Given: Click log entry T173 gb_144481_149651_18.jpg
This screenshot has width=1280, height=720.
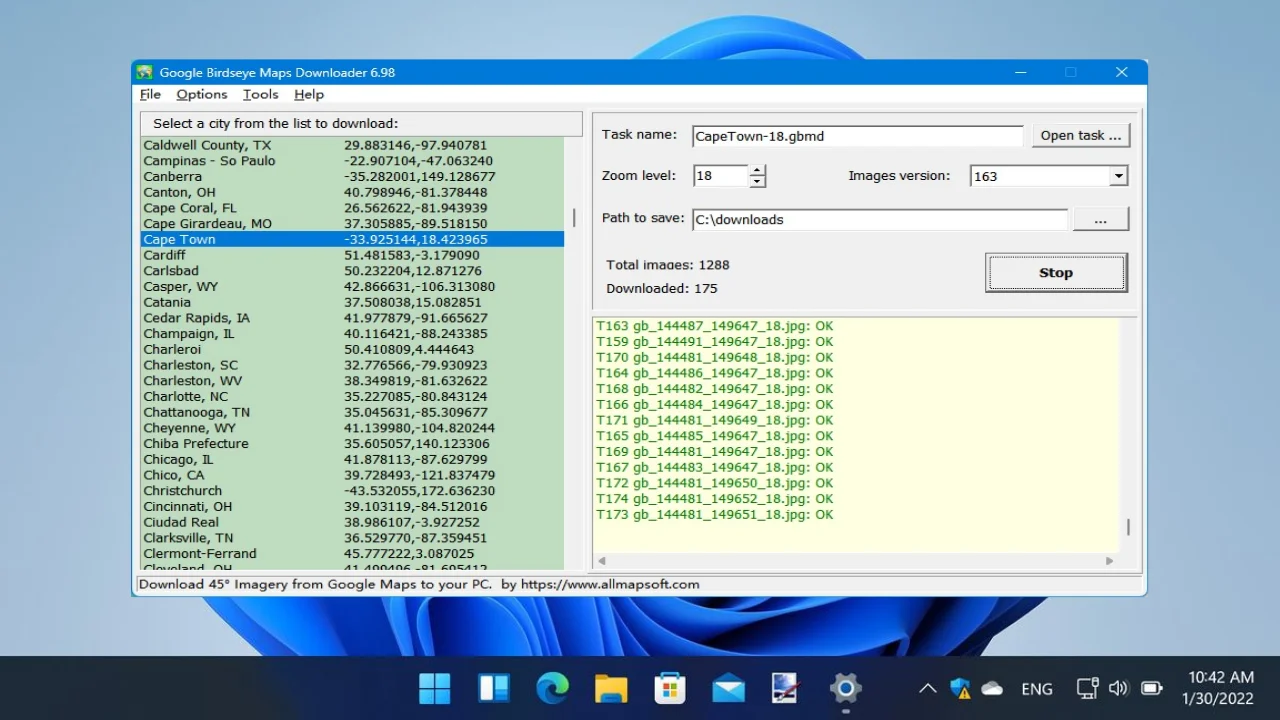Looking at the screenshot, I should [x=714, y=515].
